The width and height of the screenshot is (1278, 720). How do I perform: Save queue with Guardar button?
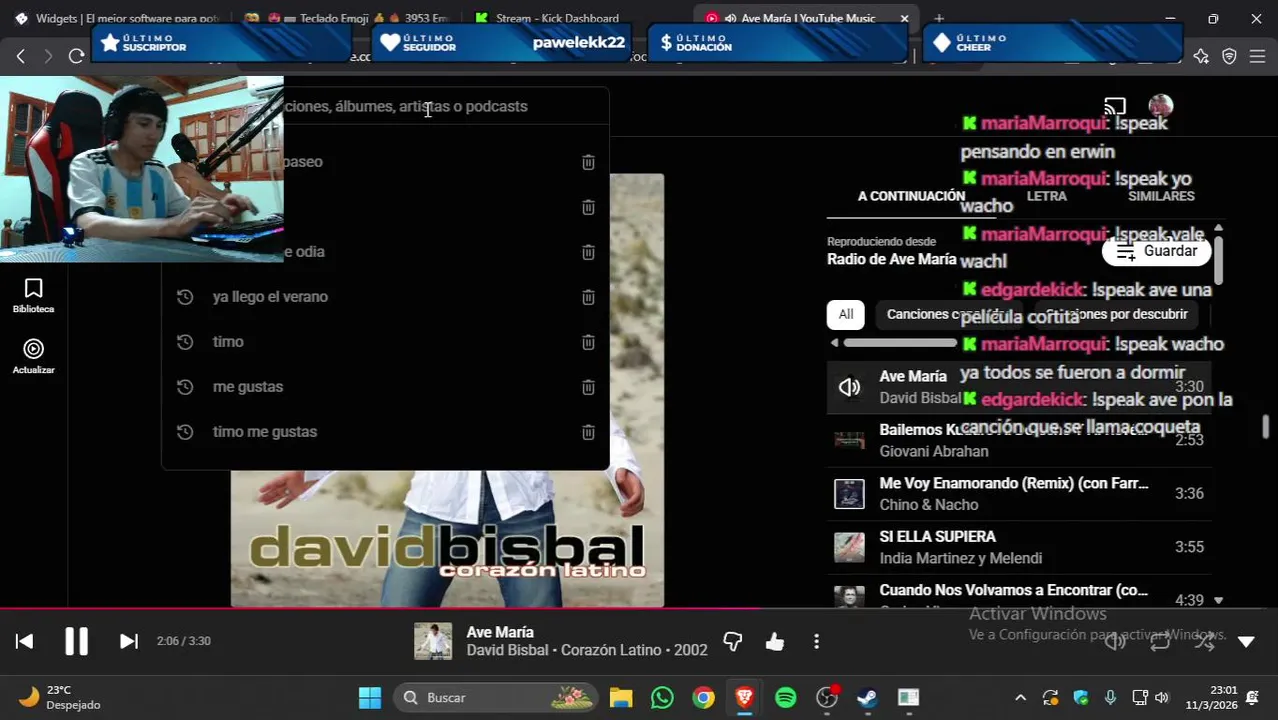1157,251
